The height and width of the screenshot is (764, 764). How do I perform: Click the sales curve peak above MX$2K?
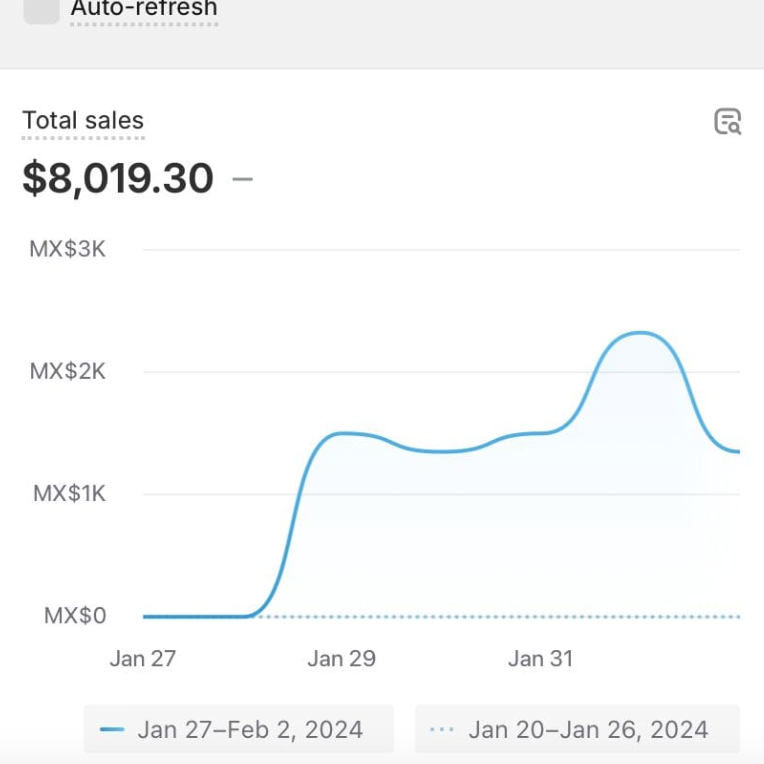coord(640,333)
